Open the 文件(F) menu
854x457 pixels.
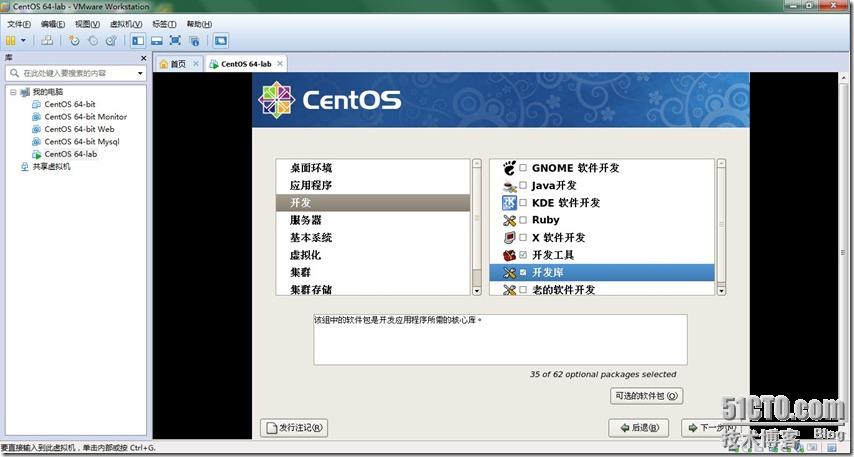click(x=19, y=24)
